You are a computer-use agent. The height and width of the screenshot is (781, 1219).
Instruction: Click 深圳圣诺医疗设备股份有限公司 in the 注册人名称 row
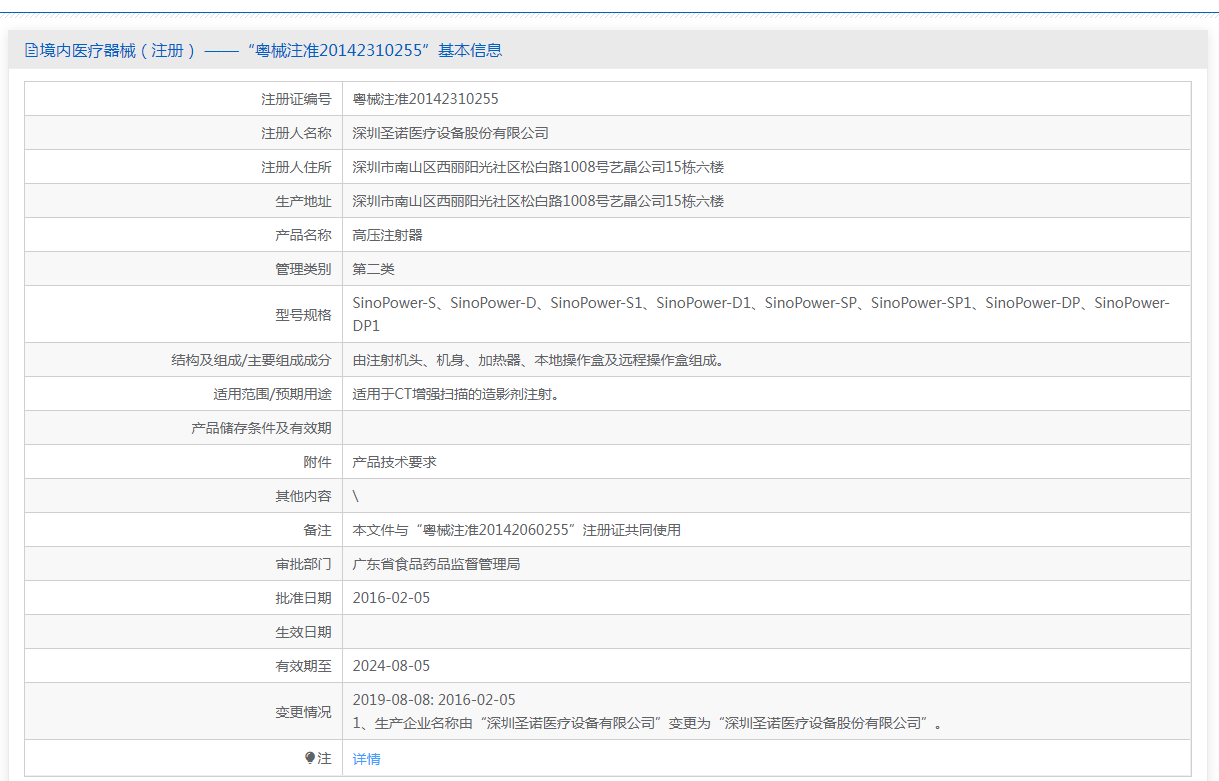pyautogui.click(x=451, y=133)
